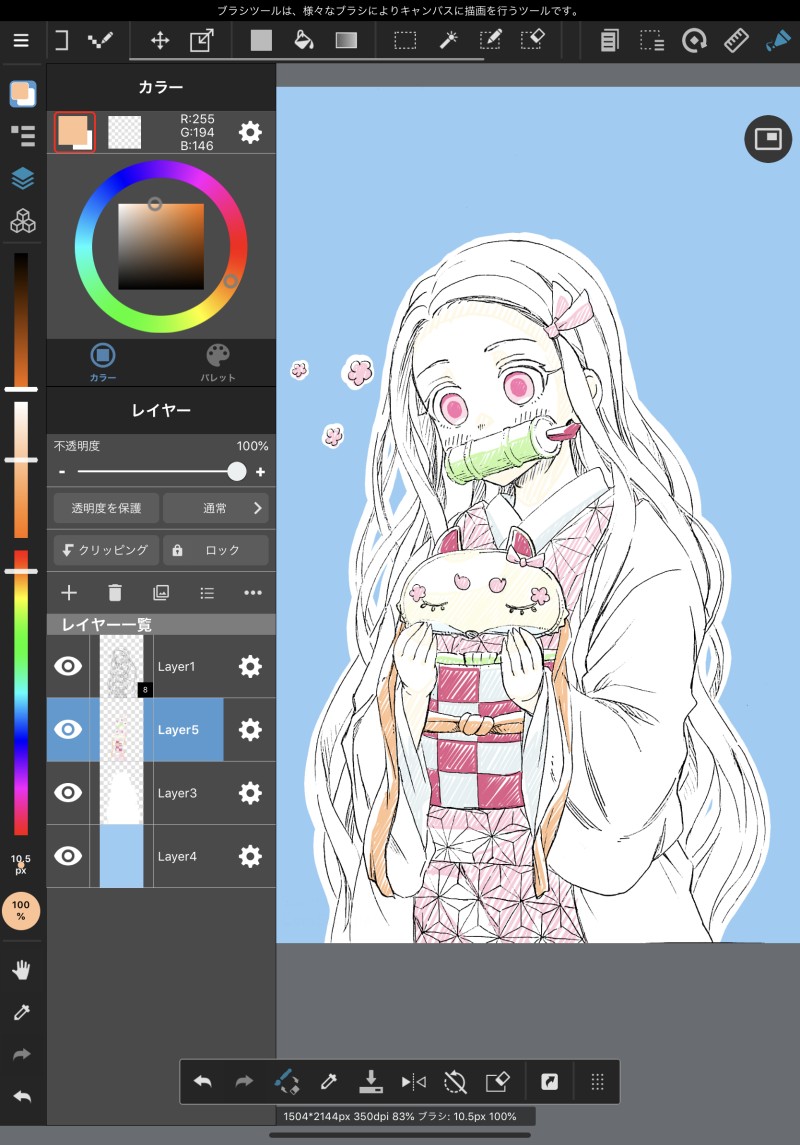This screenshot has width=800, height=1145.
Task: Open Layer4 settings gear
Action: pos(250,856)
